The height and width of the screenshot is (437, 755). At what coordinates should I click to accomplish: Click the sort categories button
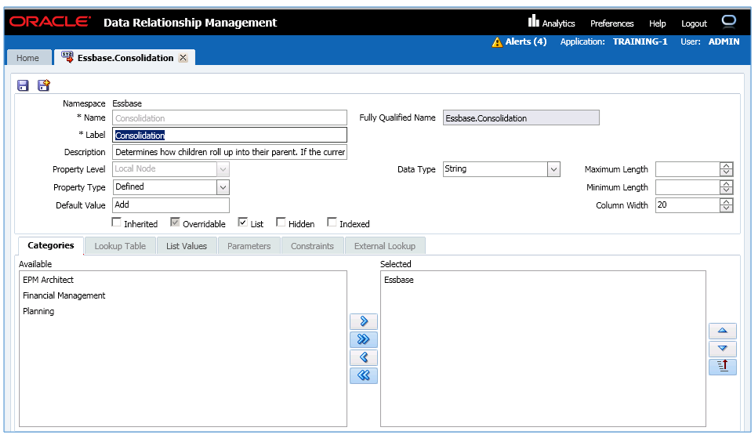point(722,367)
